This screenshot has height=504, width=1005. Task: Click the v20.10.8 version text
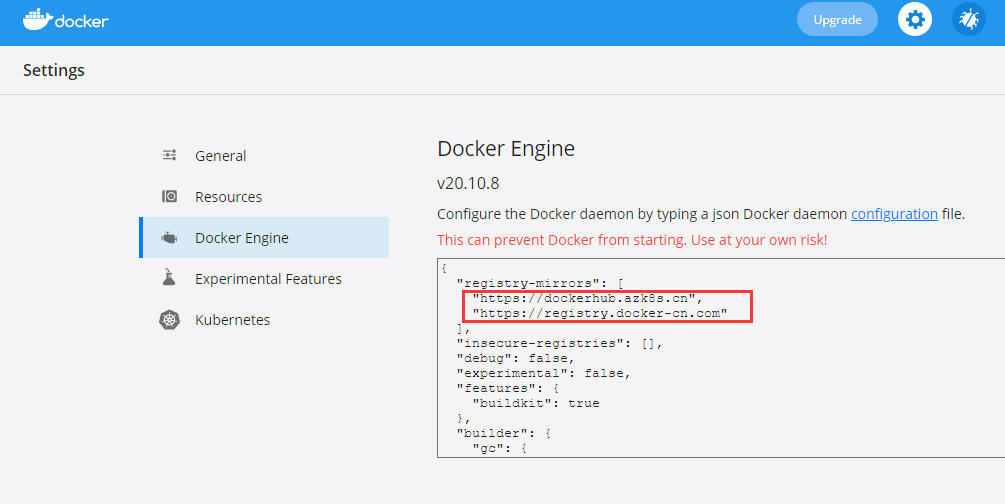(468, 183)
